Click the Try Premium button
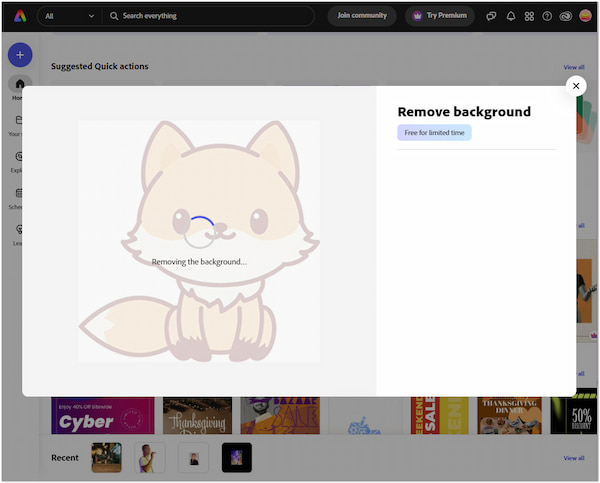600x483 pixels. [x=440, y=16]
